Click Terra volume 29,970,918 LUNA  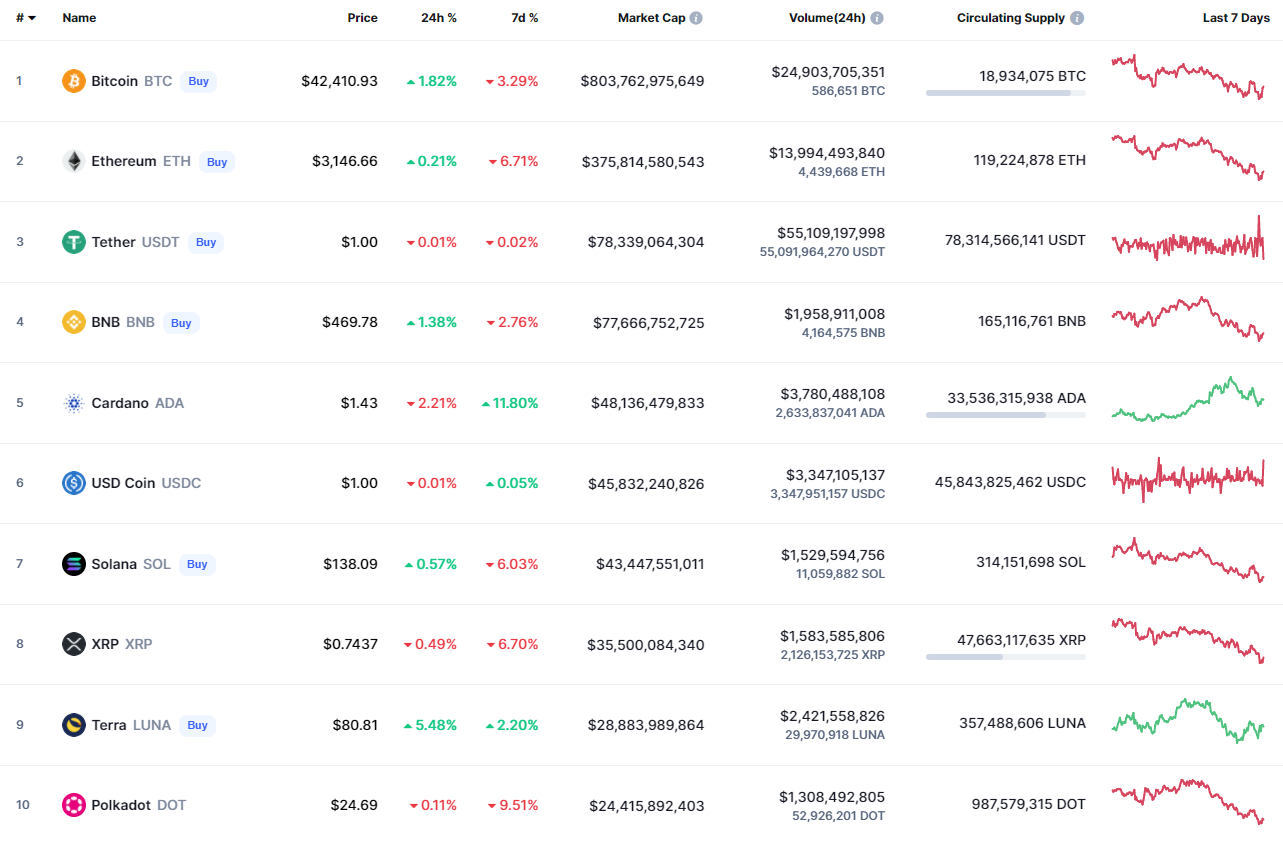point(835,735)
